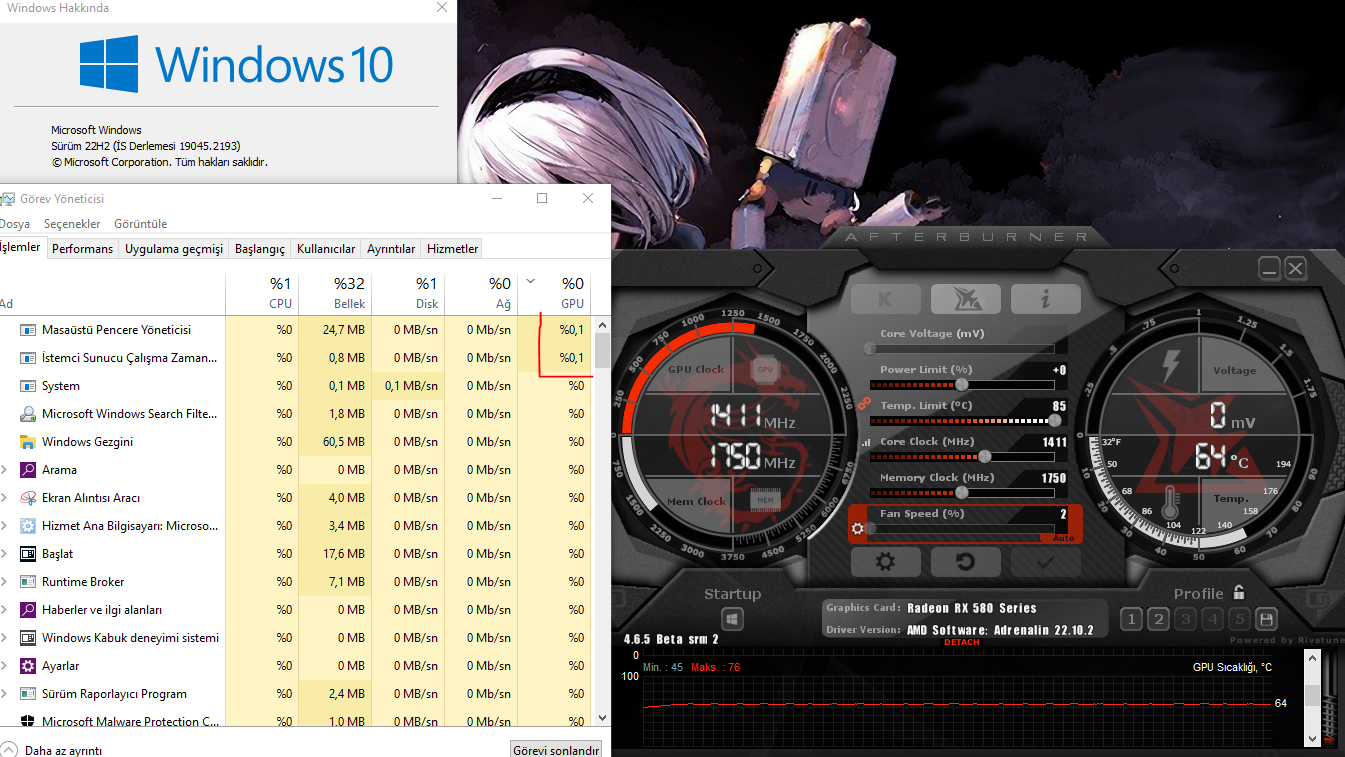Expand the Ekran Alıntısı Aracı process group
1345x757 pixels.
pyautogui.click(x=4, y=498)
